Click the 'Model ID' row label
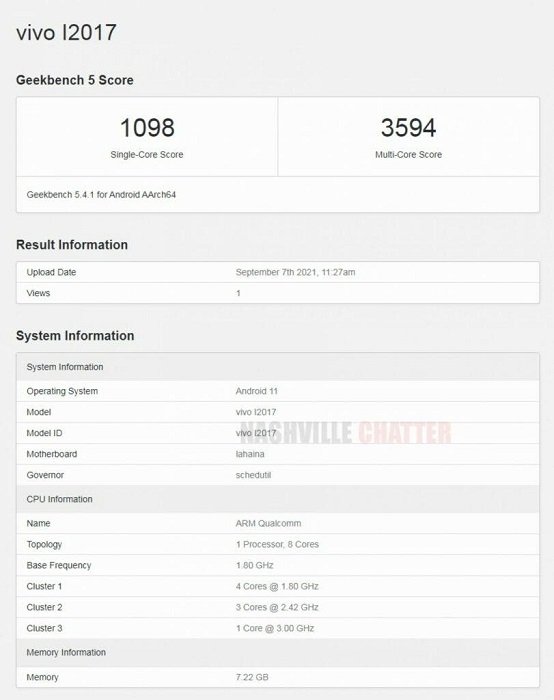 point(44,433)
